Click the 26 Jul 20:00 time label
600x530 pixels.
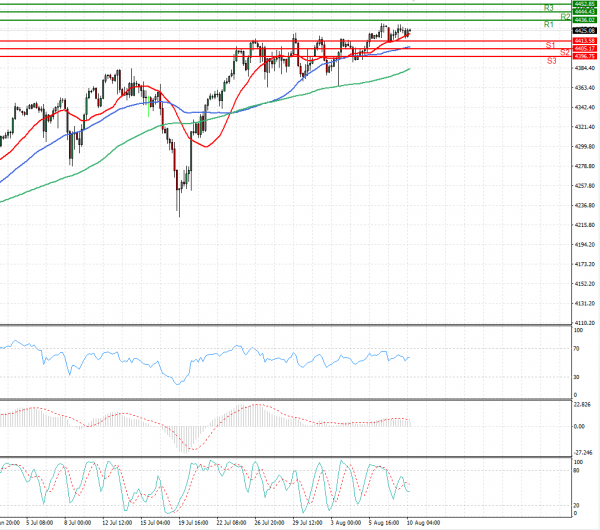click(x=269, y=523)
